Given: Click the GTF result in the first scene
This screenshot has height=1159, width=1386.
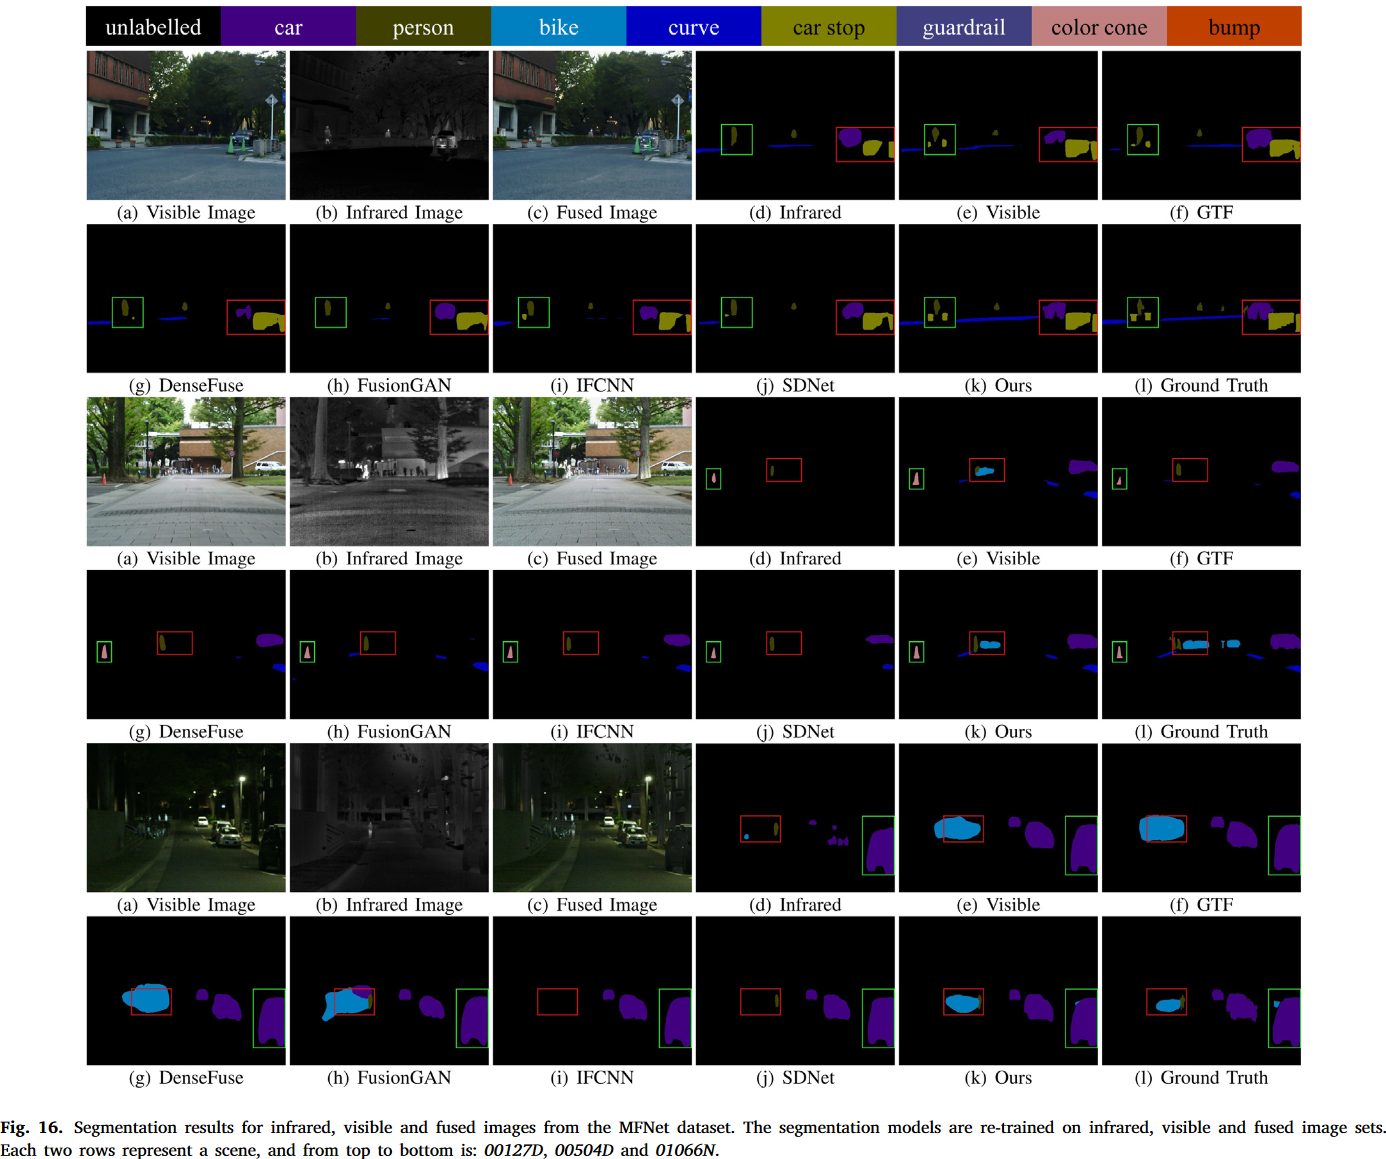Looking at the screenshot, I should (1200, 123).
